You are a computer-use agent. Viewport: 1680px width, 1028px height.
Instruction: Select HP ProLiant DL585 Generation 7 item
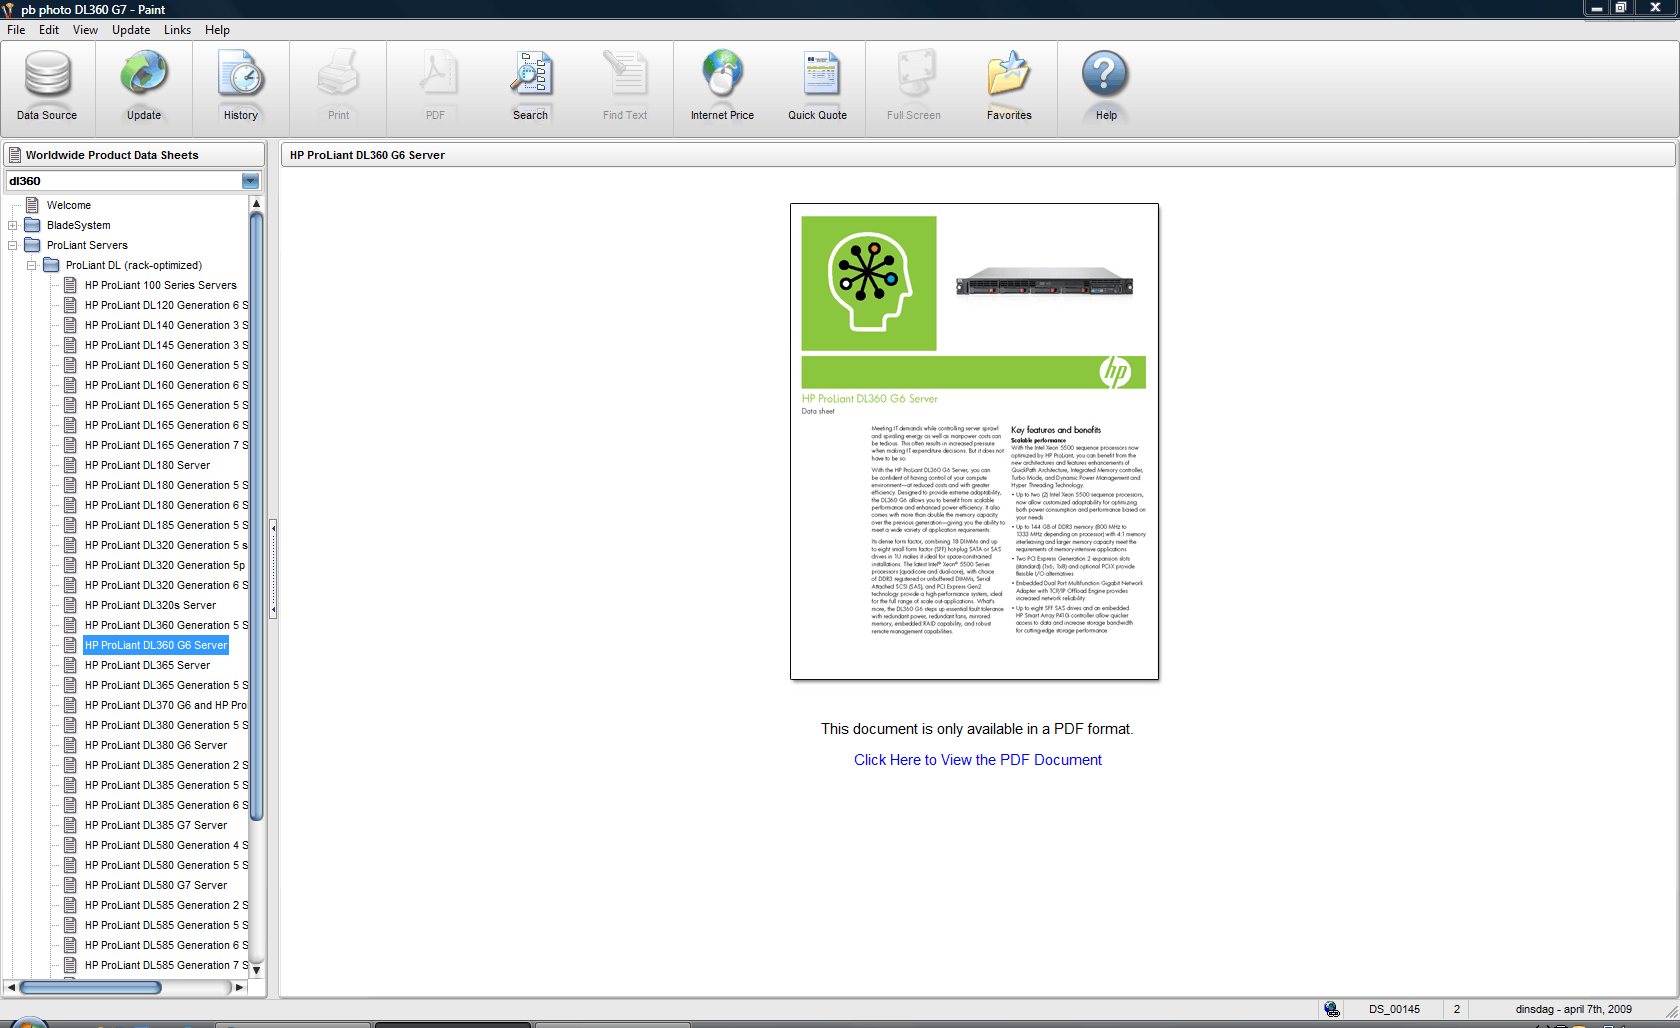point(166,965)
